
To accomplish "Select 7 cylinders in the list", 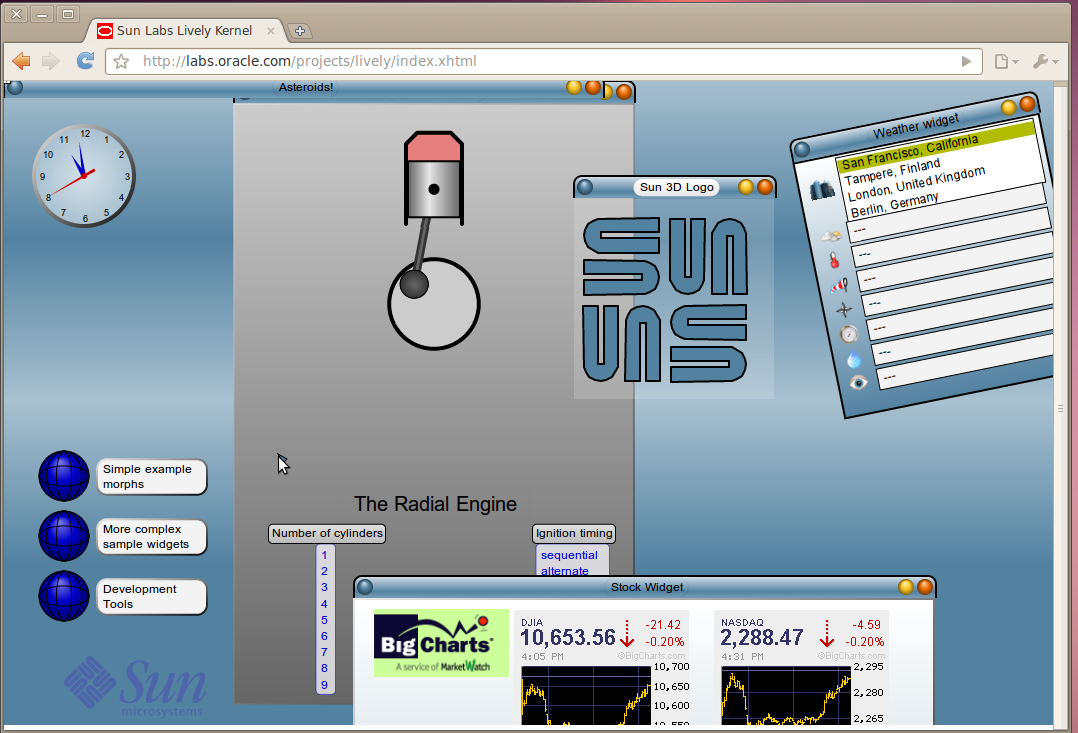I will [x=324, y=652].
